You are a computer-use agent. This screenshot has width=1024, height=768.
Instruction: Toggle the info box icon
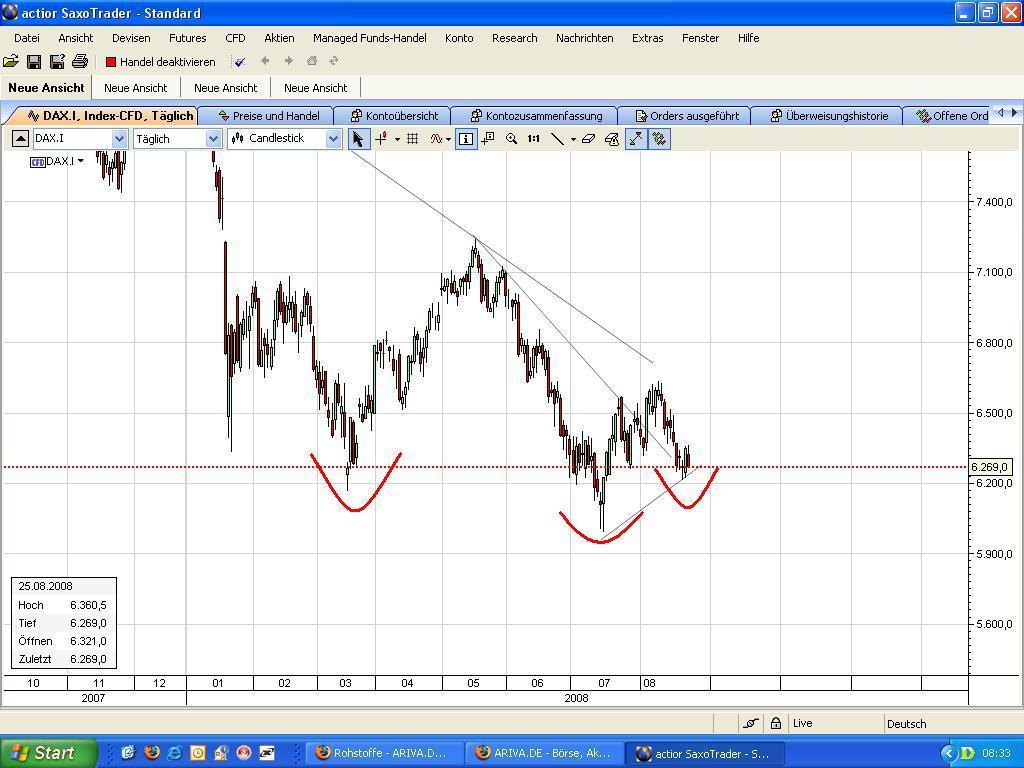466,138
